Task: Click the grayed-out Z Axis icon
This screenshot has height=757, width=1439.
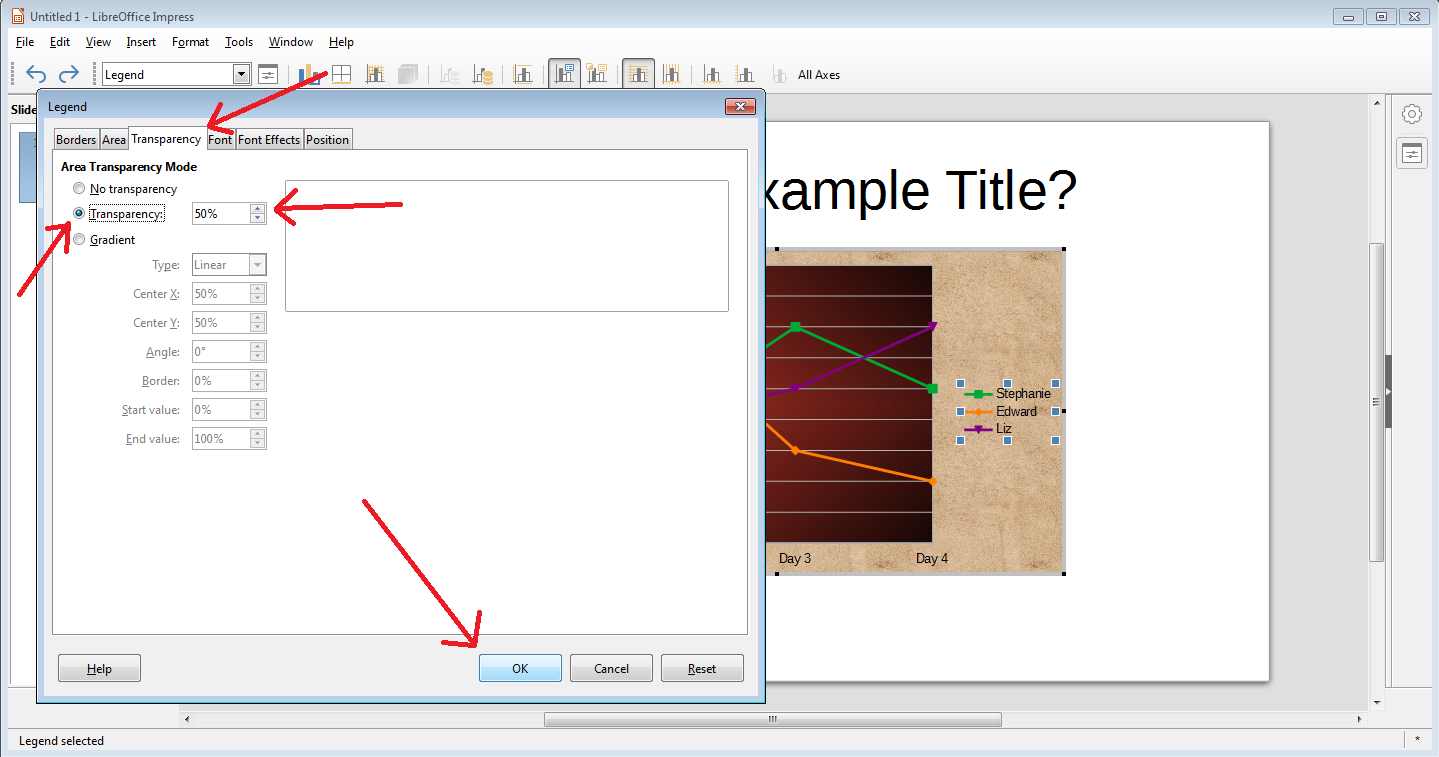Action: click(779, 74)
